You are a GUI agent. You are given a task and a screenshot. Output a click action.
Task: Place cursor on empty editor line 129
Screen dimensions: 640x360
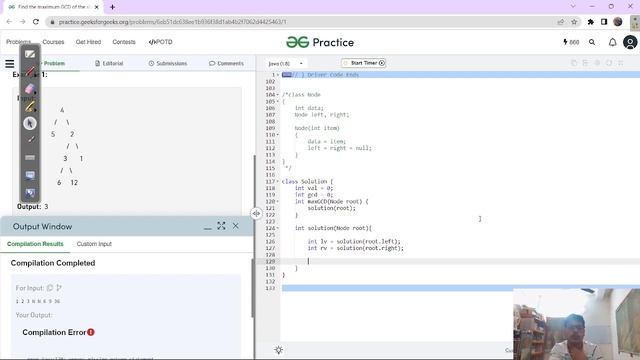click(x=460, y=261)
